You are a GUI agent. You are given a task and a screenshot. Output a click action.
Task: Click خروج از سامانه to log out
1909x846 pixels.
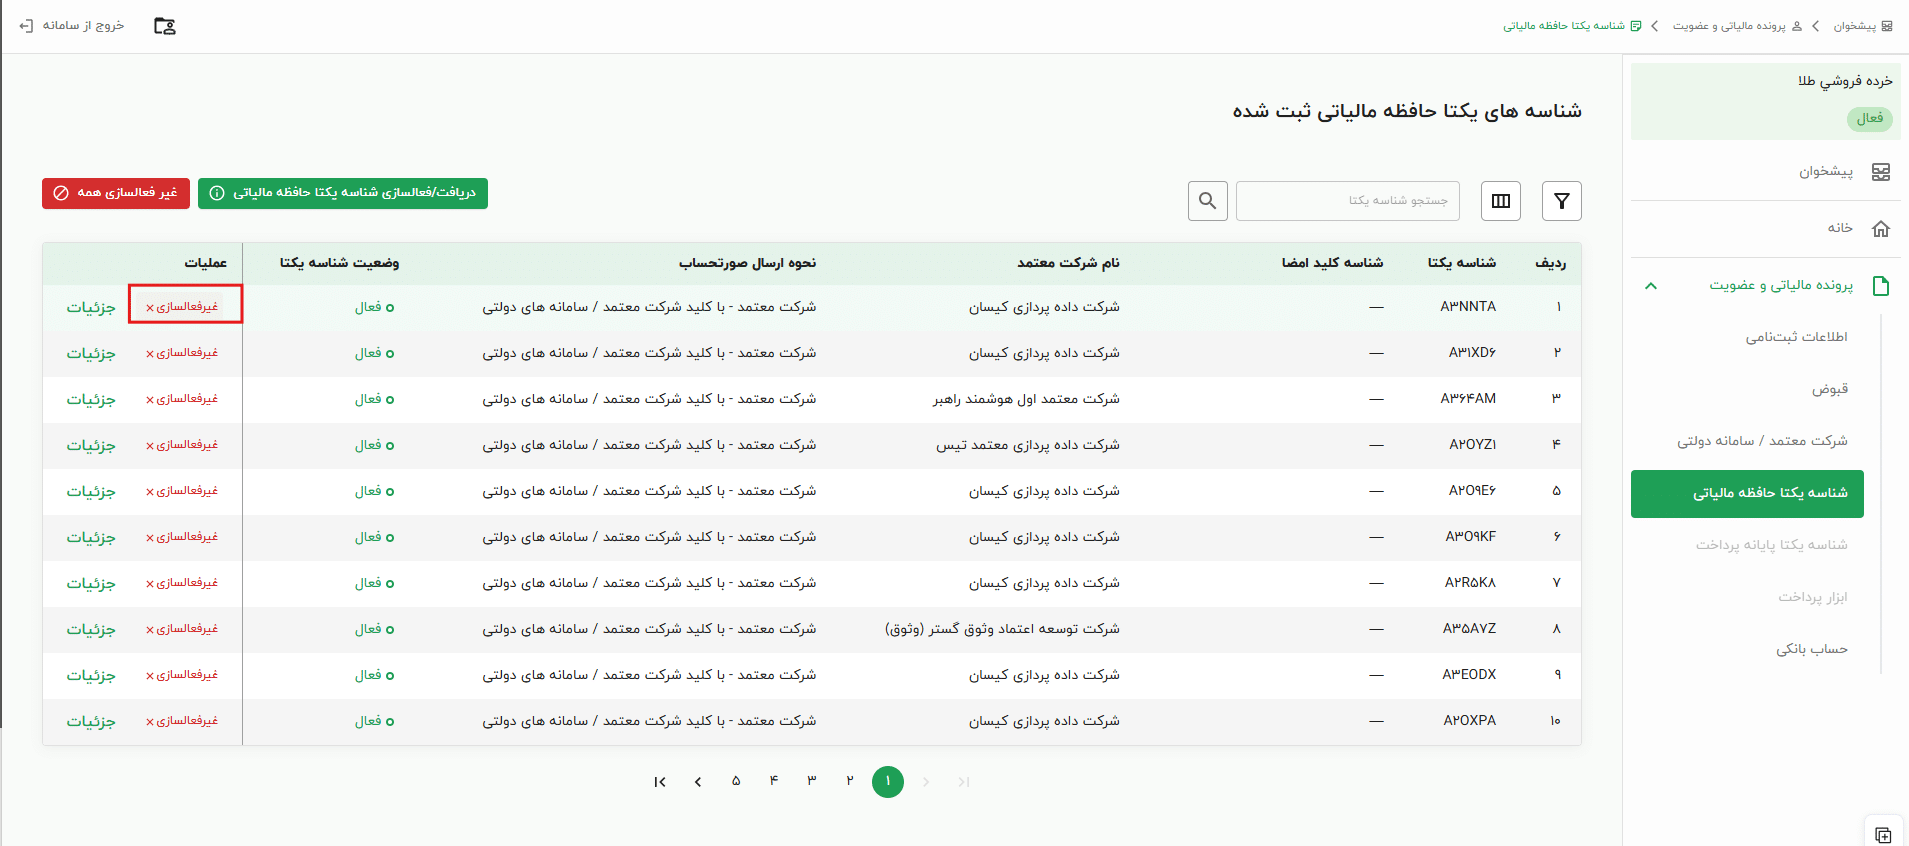pyautogui.click(x=72, y=26)
